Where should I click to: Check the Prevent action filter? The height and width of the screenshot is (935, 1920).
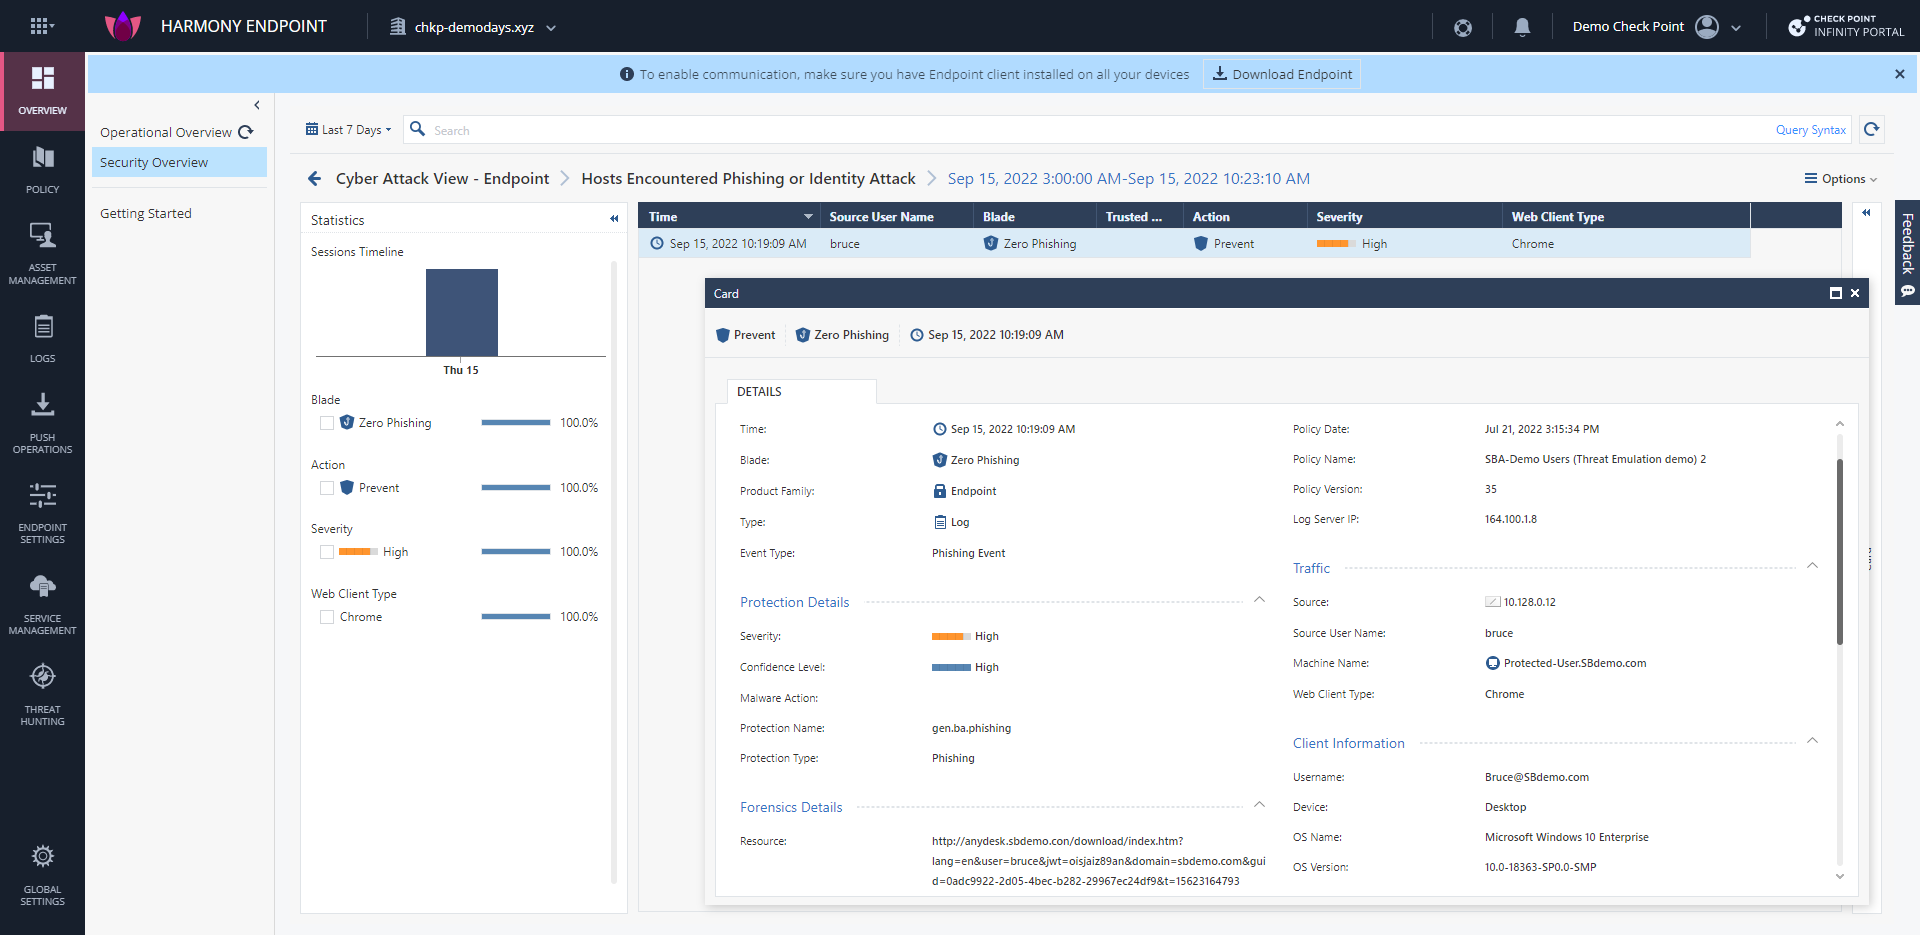pyautogui.click(x=327, y=488)
